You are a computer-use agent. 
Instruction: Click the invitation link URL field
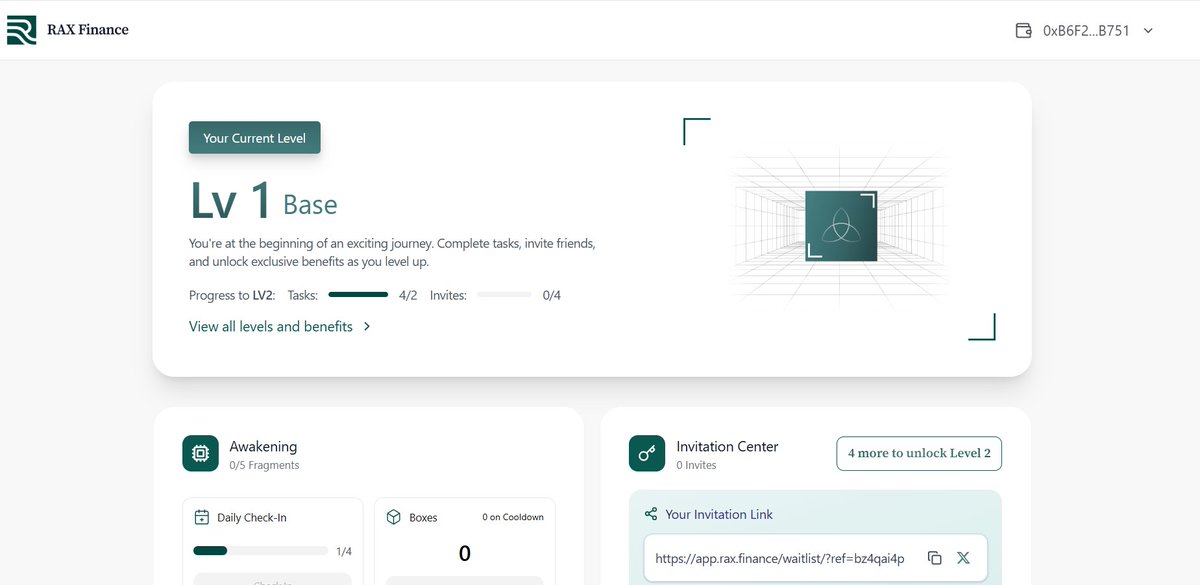tap(815, 558)
